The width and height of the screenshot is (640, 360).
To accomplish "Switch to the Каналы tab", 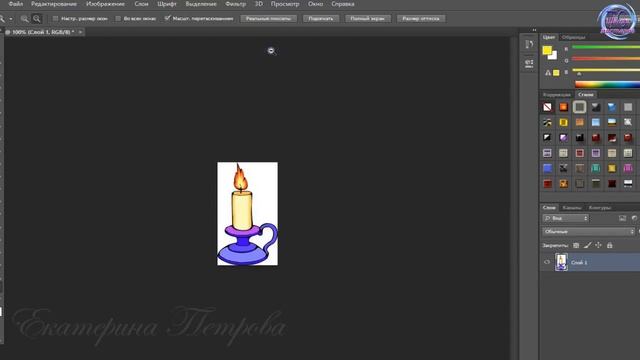I will [x=571, y=208].
